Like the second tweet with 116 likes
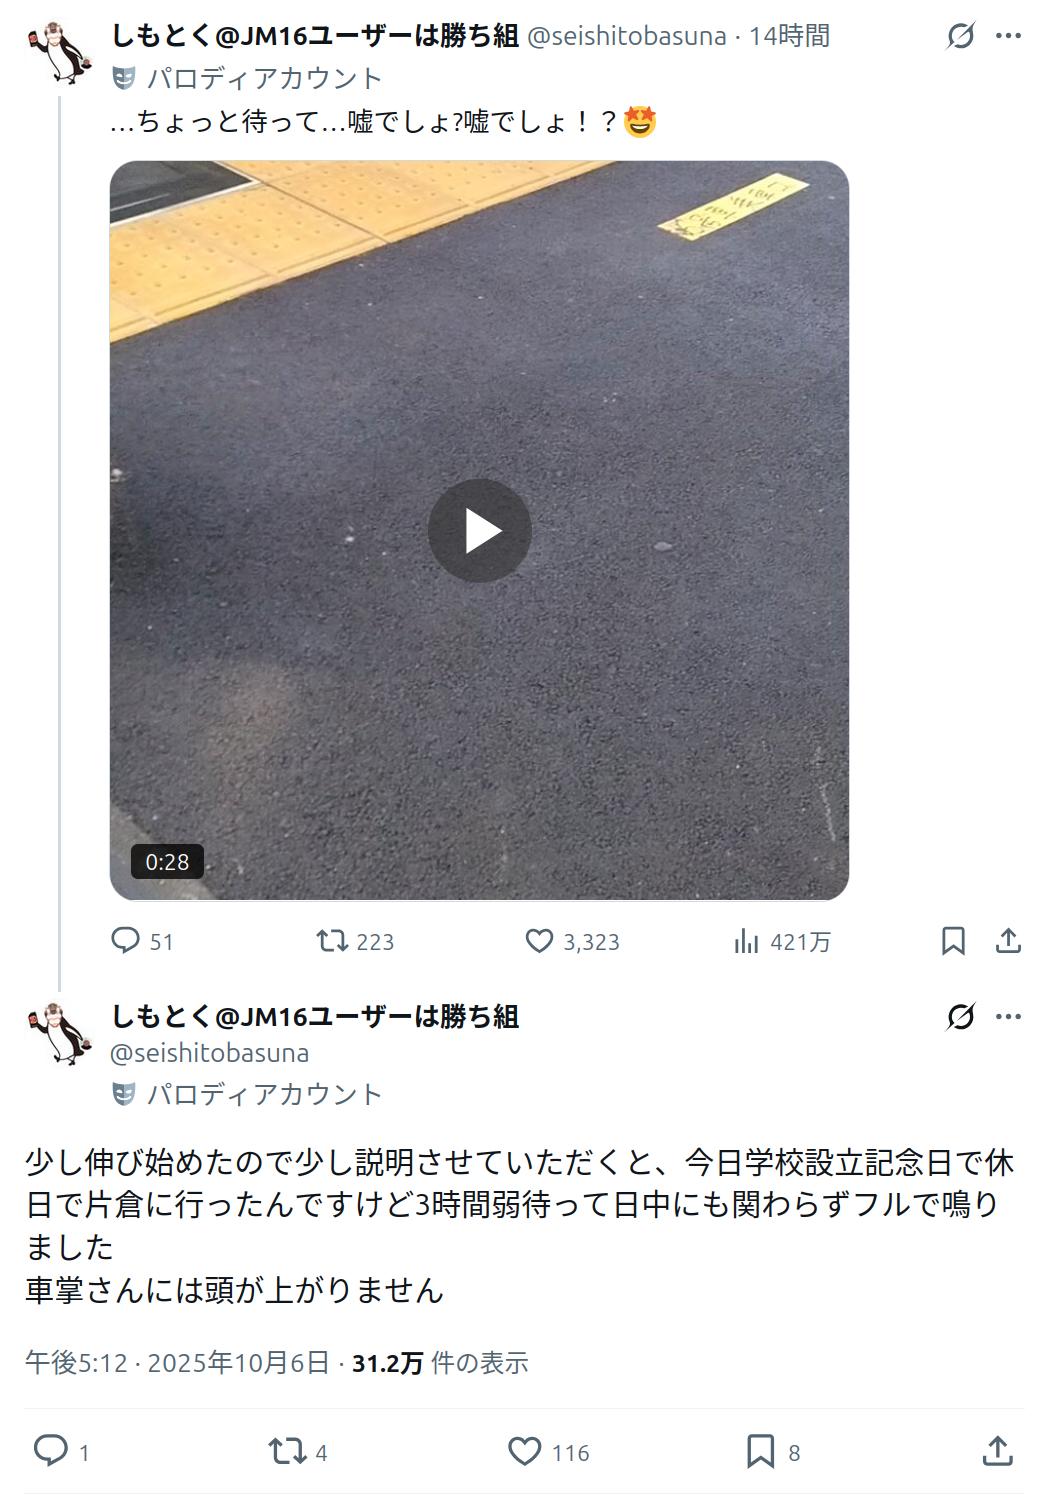Viewport: 1041px width, 1495px height. [x=549, y=1451]
